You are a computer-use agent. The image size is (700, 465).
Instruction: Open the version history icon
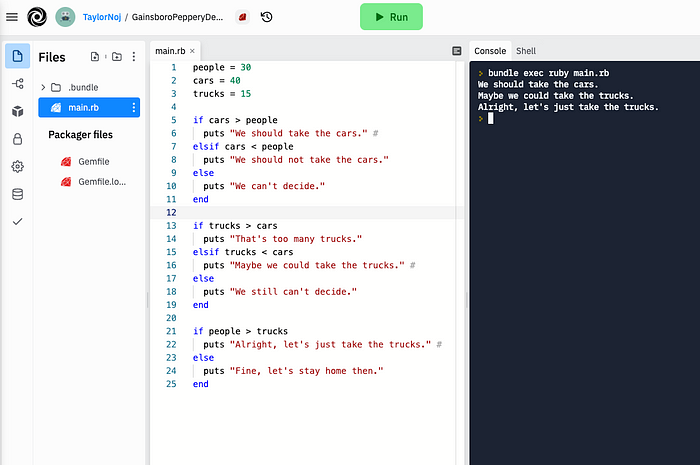267,17
